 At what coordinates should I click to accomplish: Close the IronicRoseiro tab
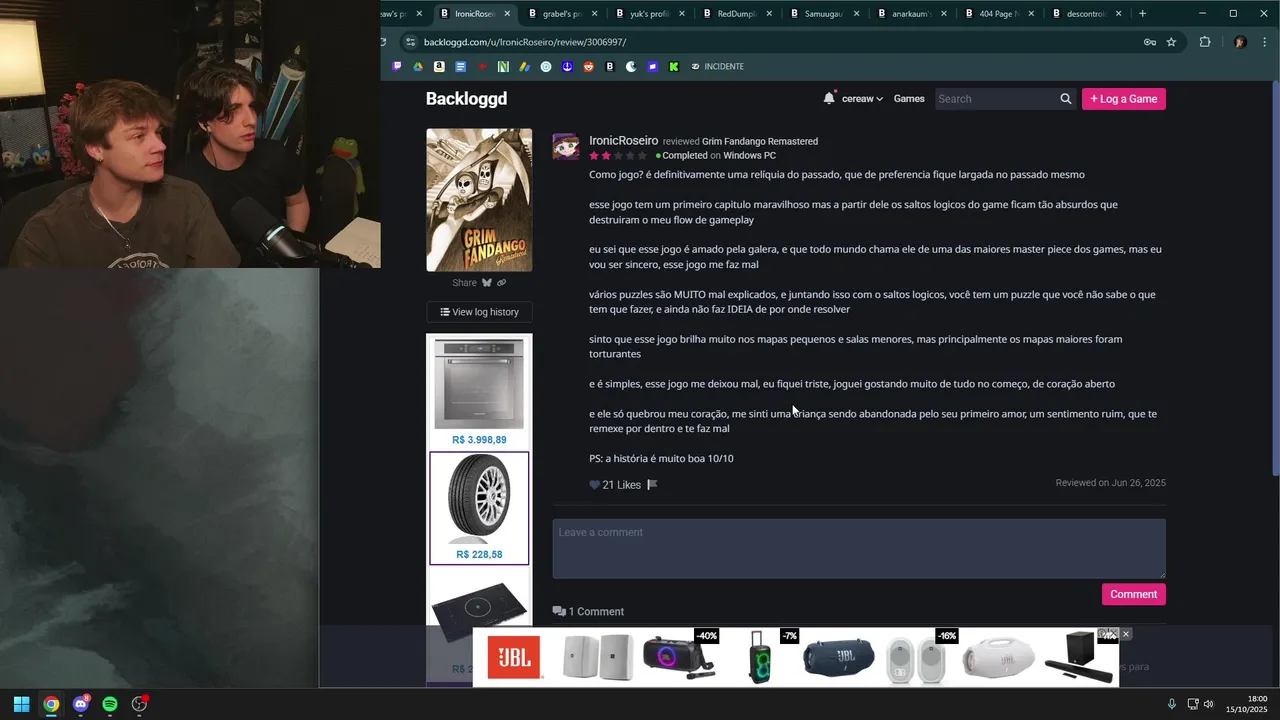tap(507, 14)
